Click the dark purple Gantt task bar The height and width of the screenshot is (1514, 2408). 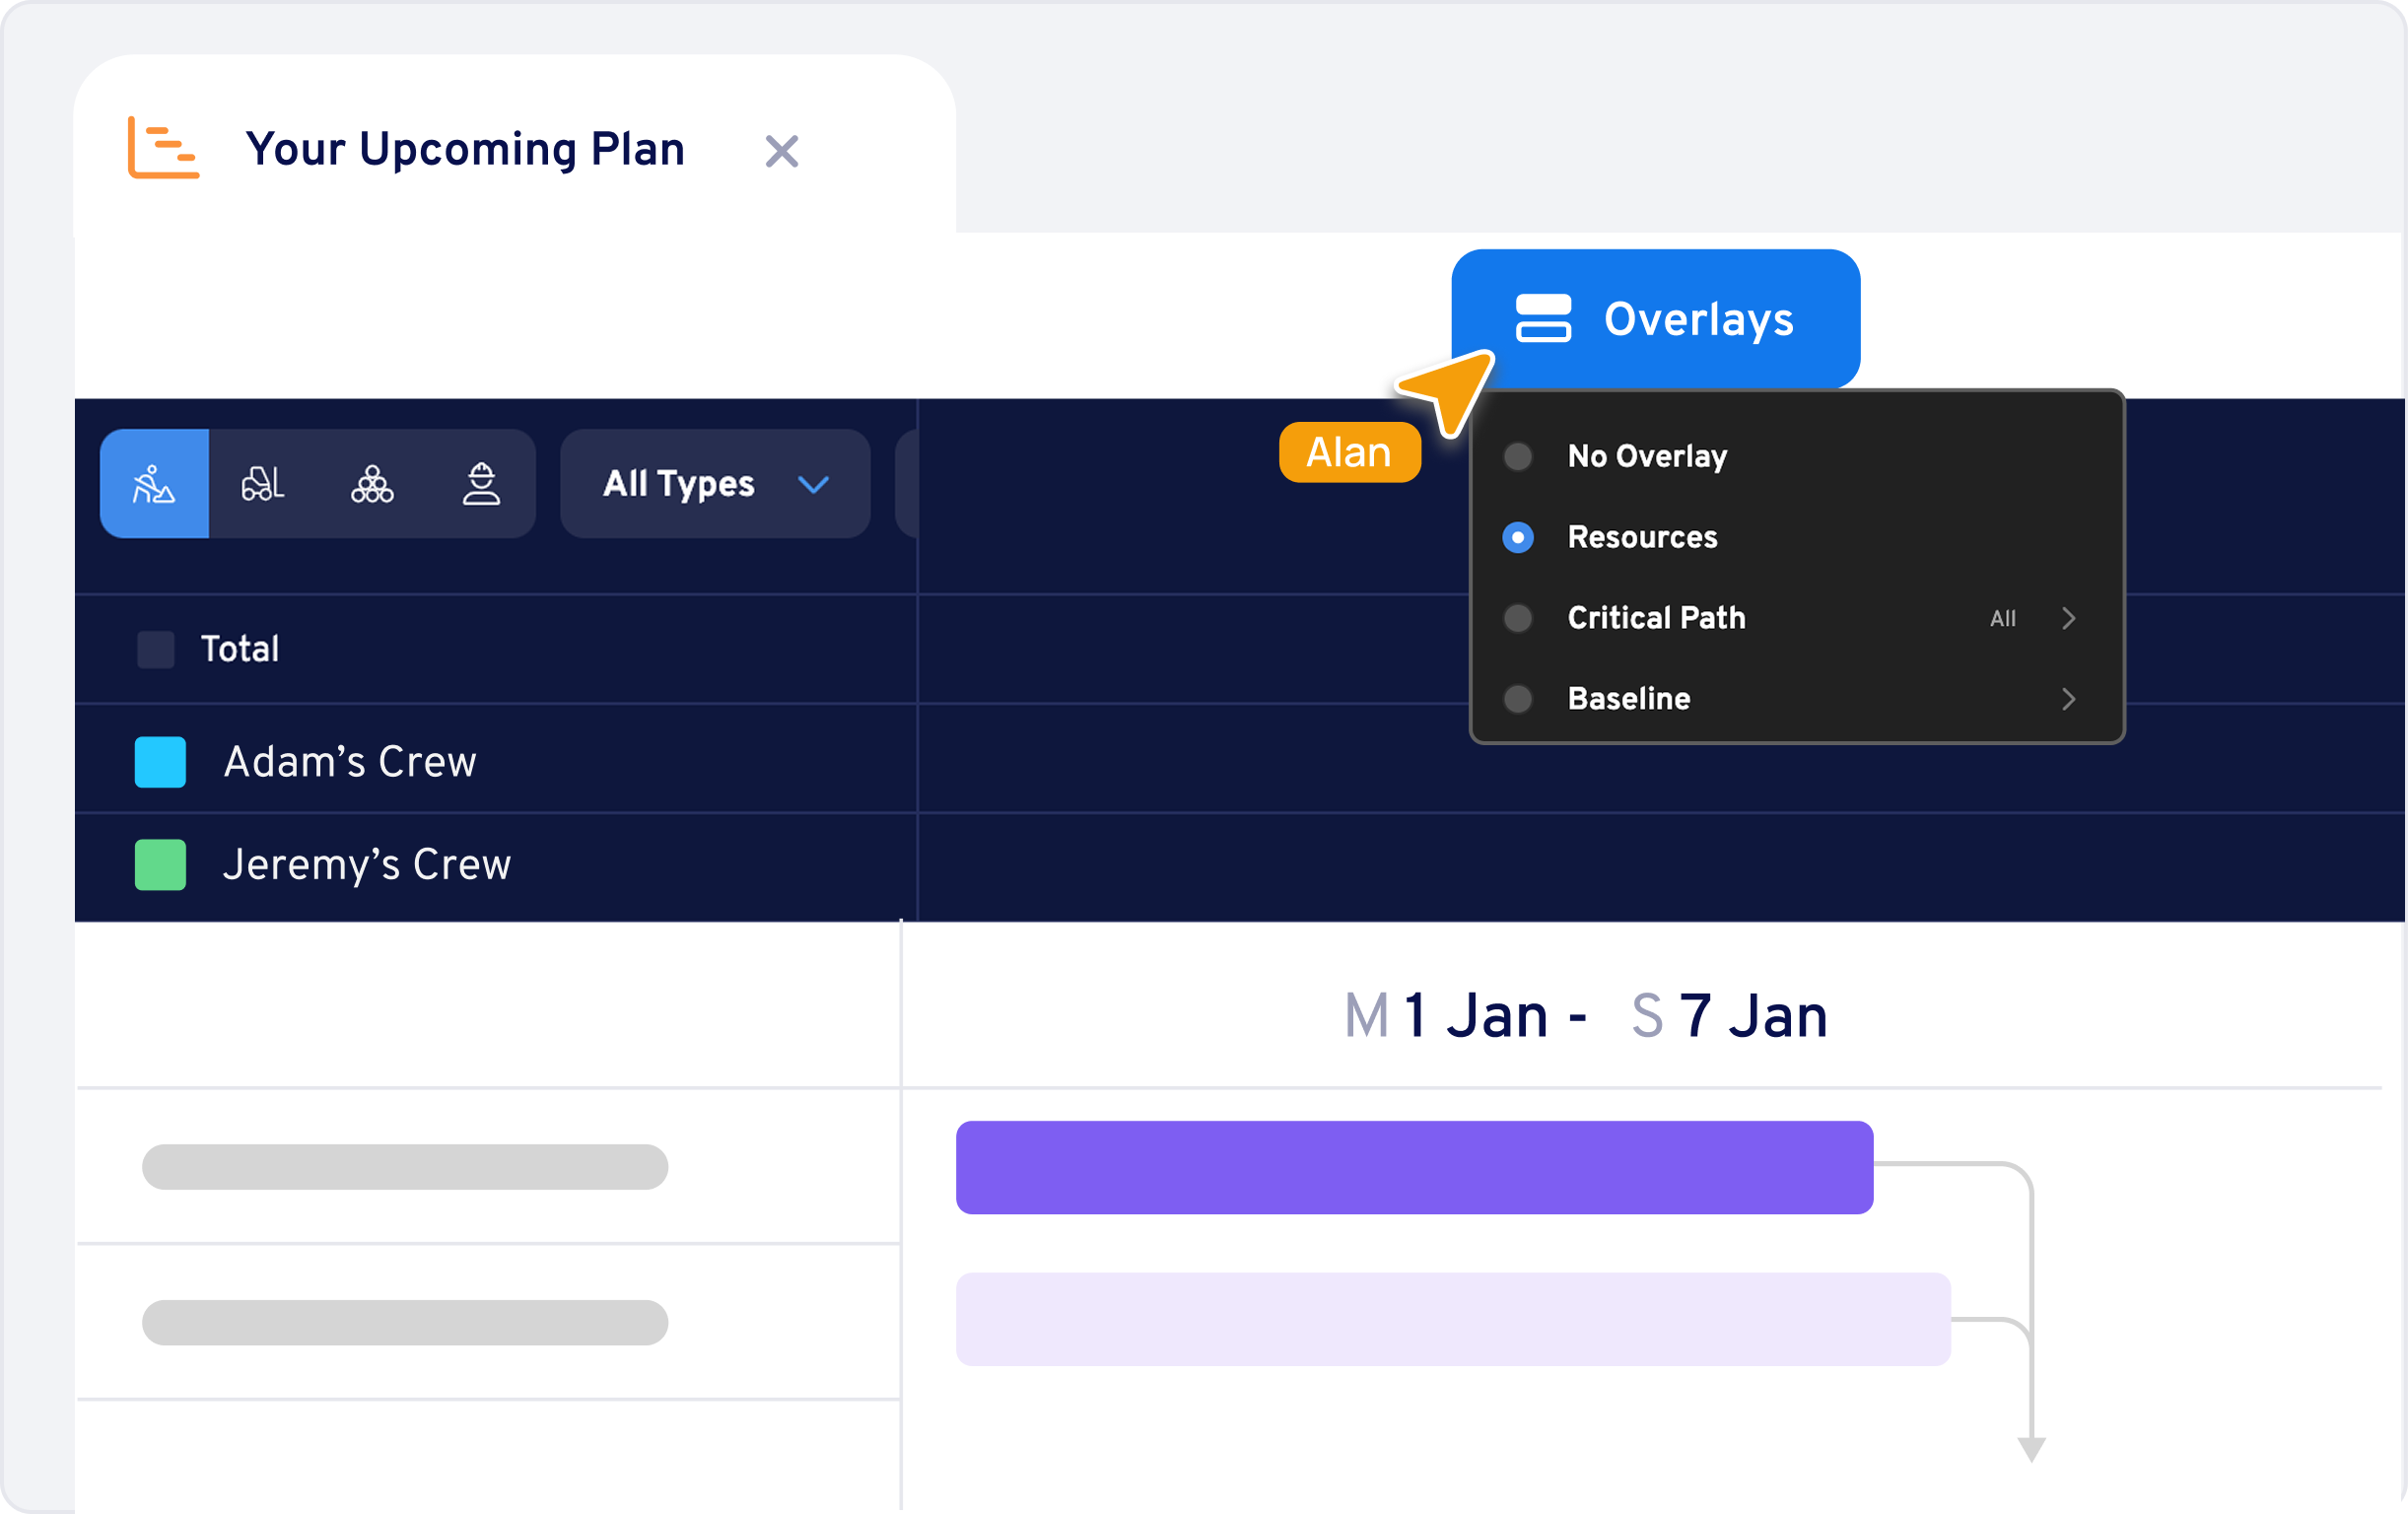1413,1167
